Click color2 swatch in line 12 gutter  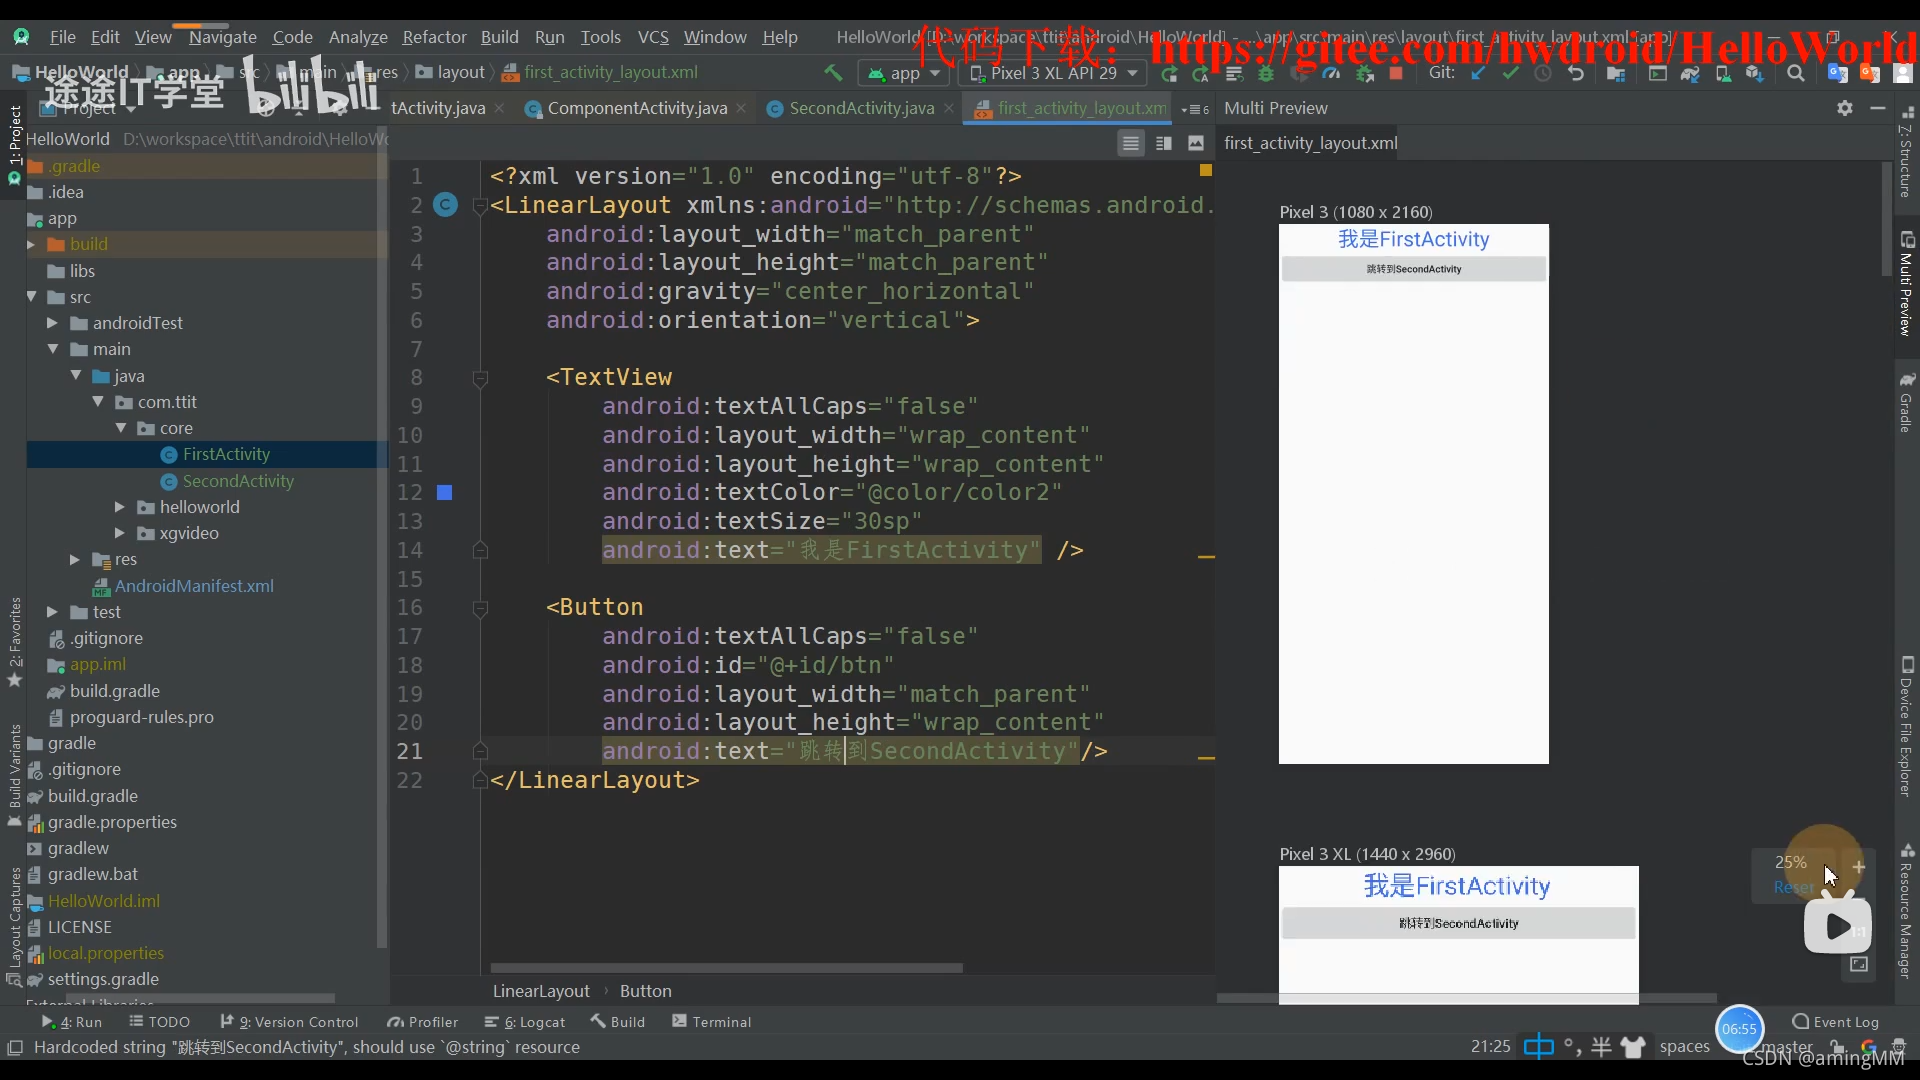(445, 493)
